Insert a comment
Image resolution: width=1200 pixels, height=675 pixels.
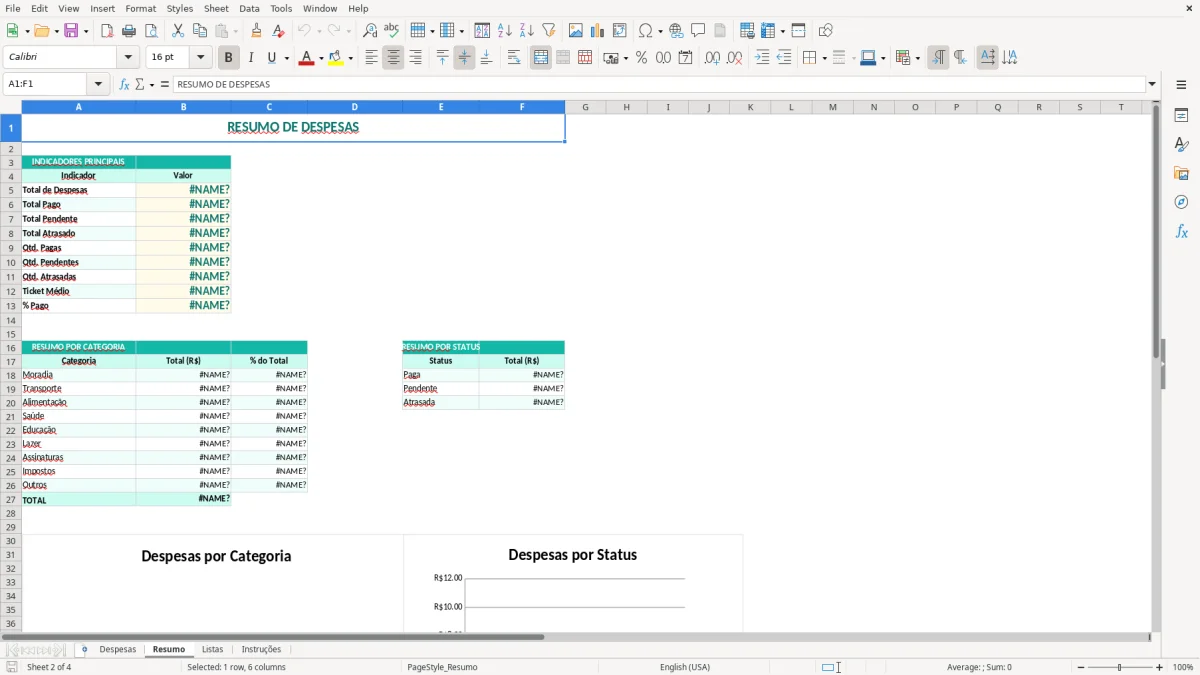pos(698,31)
